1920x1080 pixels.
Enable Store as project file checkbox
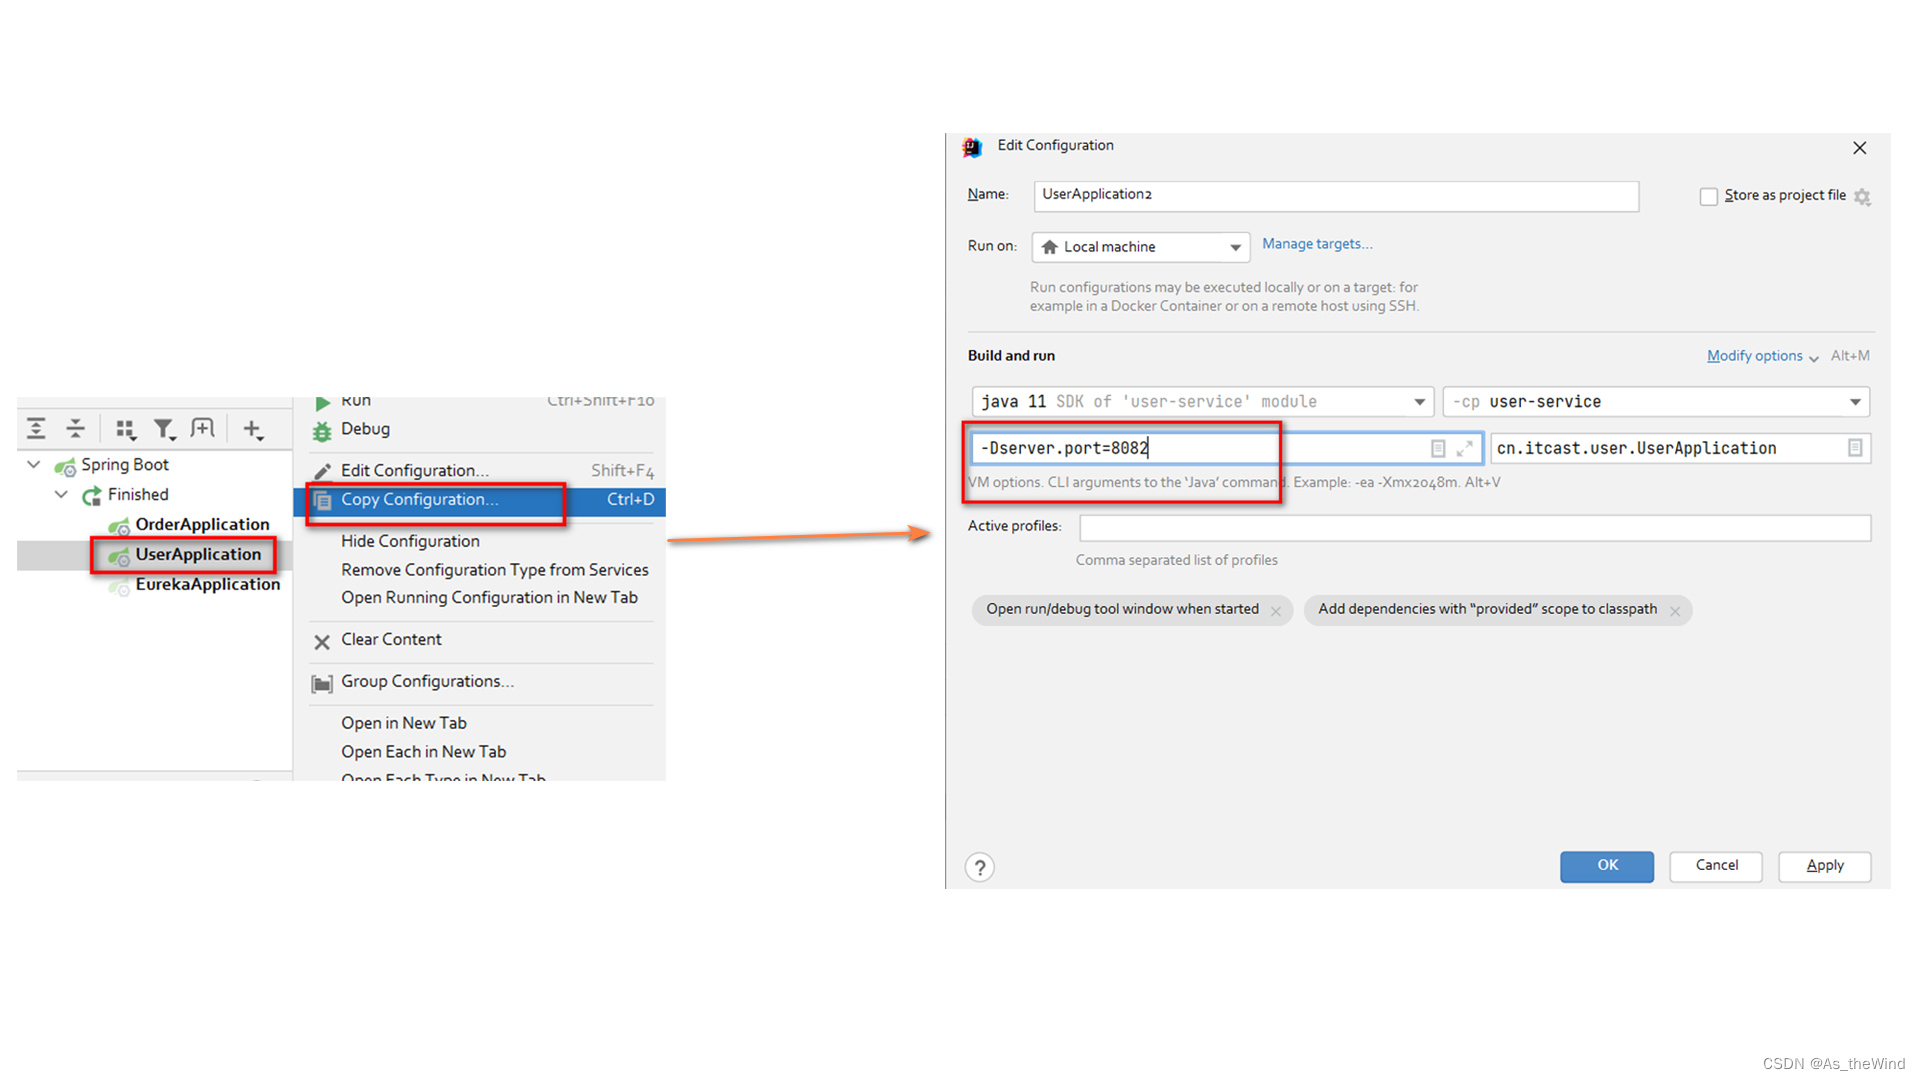coord(1709,196)
